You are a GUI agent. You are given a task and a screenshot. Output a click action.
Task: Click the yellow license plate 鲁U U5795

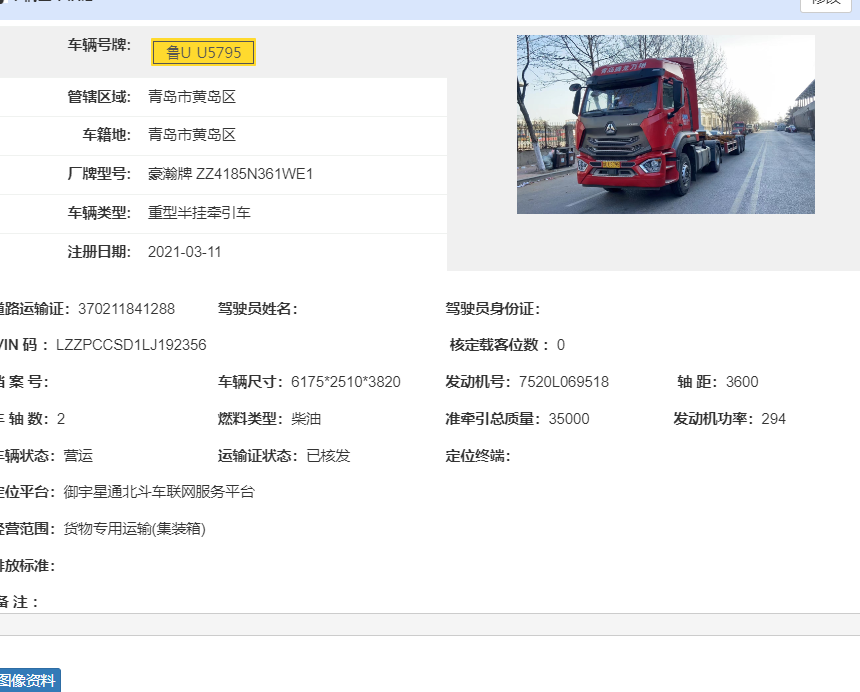203,52
